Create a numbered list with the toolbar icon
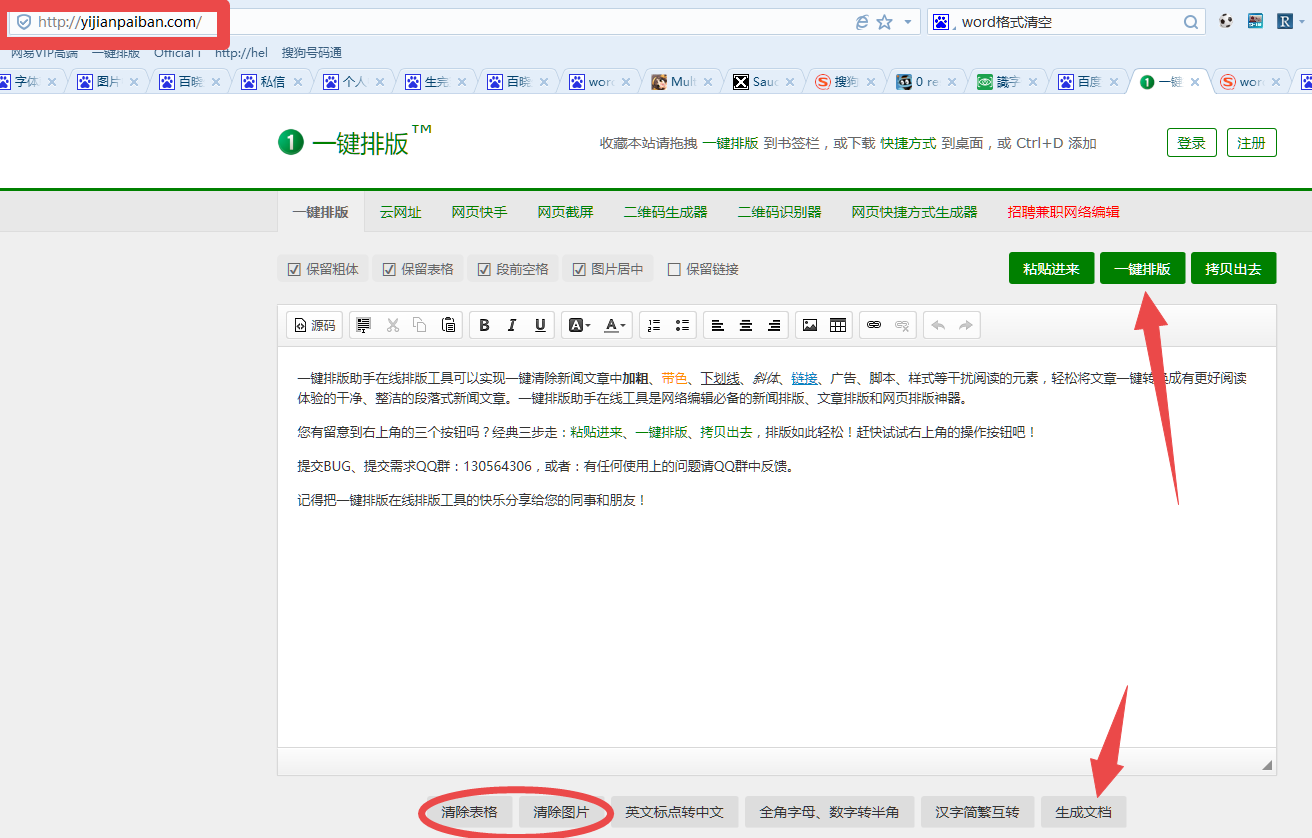The height and width of the screenshot is (838, 1312). point(654,325)
